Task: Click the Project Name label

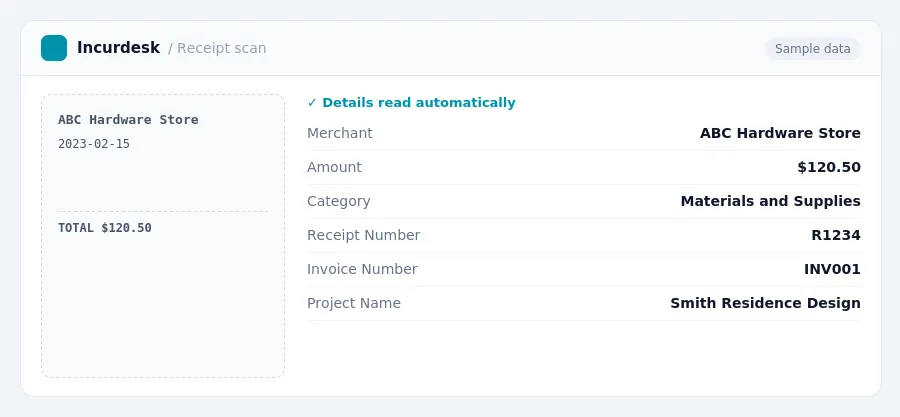Action: pyautogui.click(x=354, y=303)
